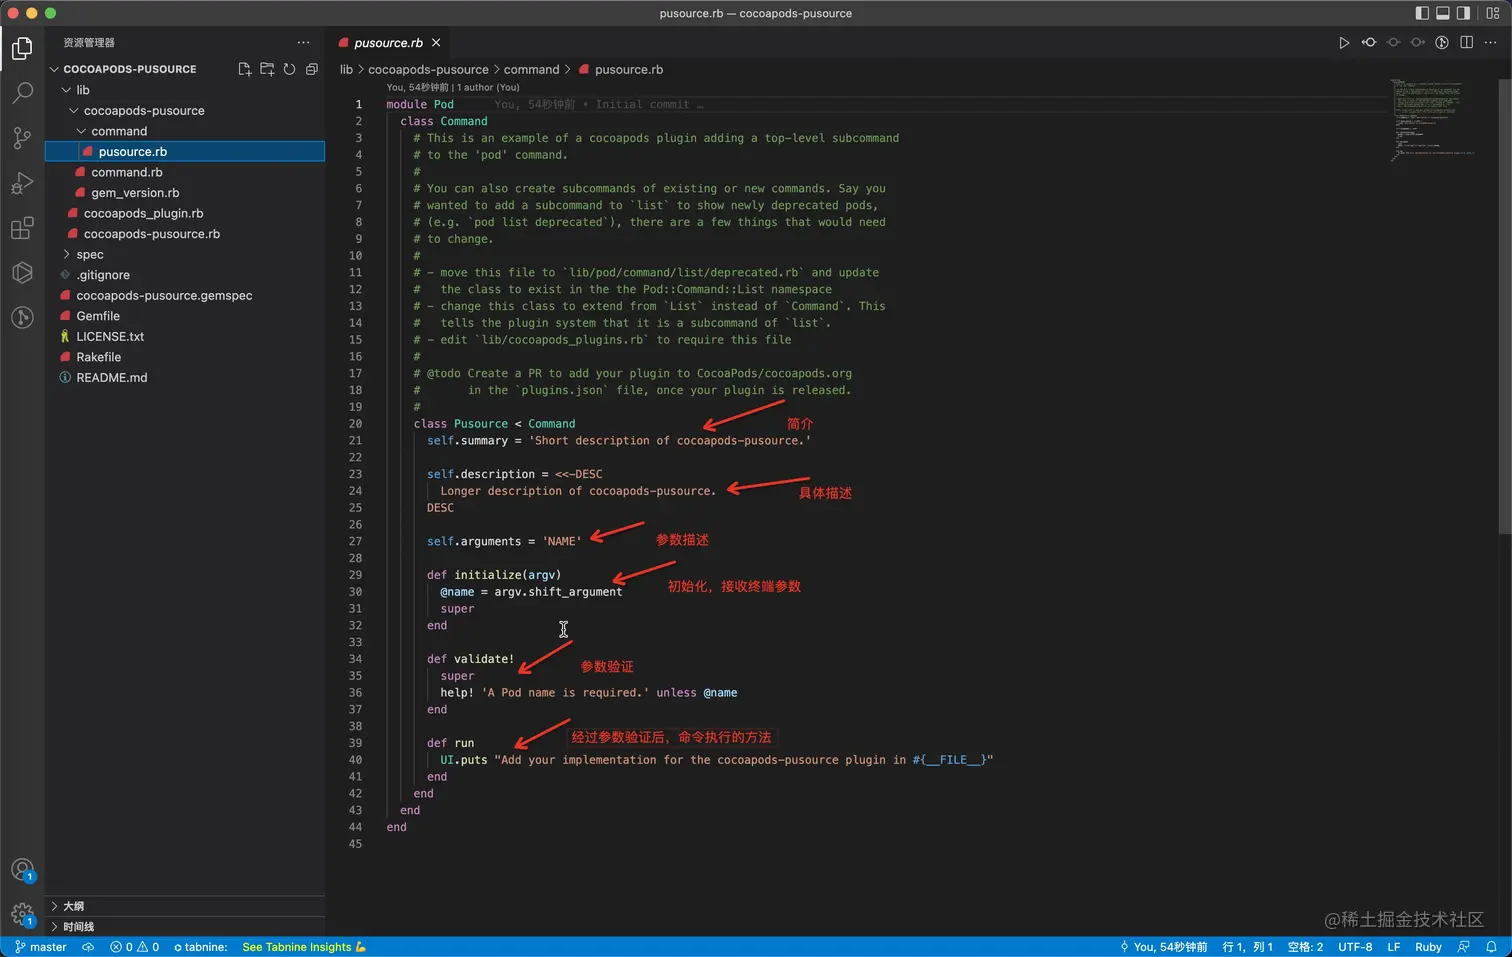Open the Explorer view in activity bar

[22, 48]
